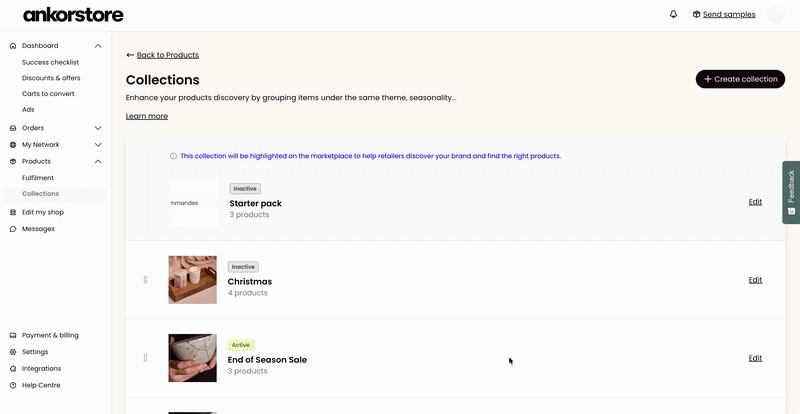Click the Help Centre icon
Screen dimensions: 800x414
[13, 385]
